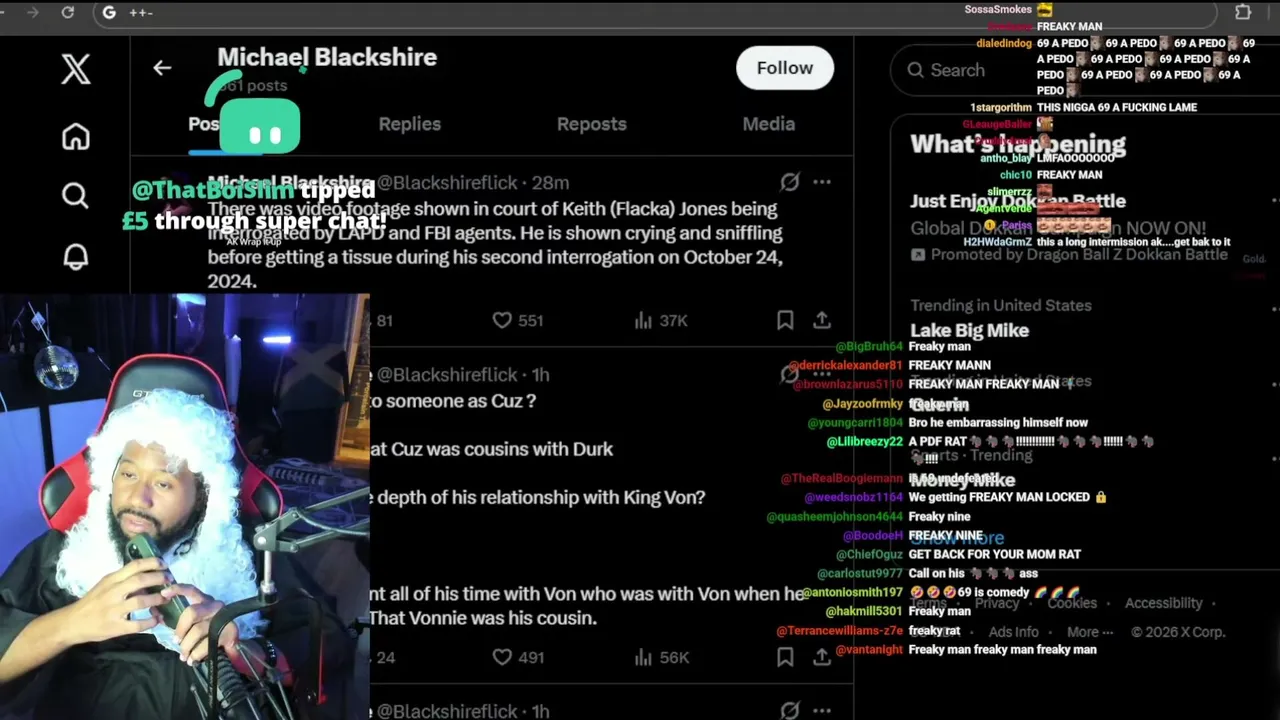Click chat username SossaSmokes

[x=998, y=10]
